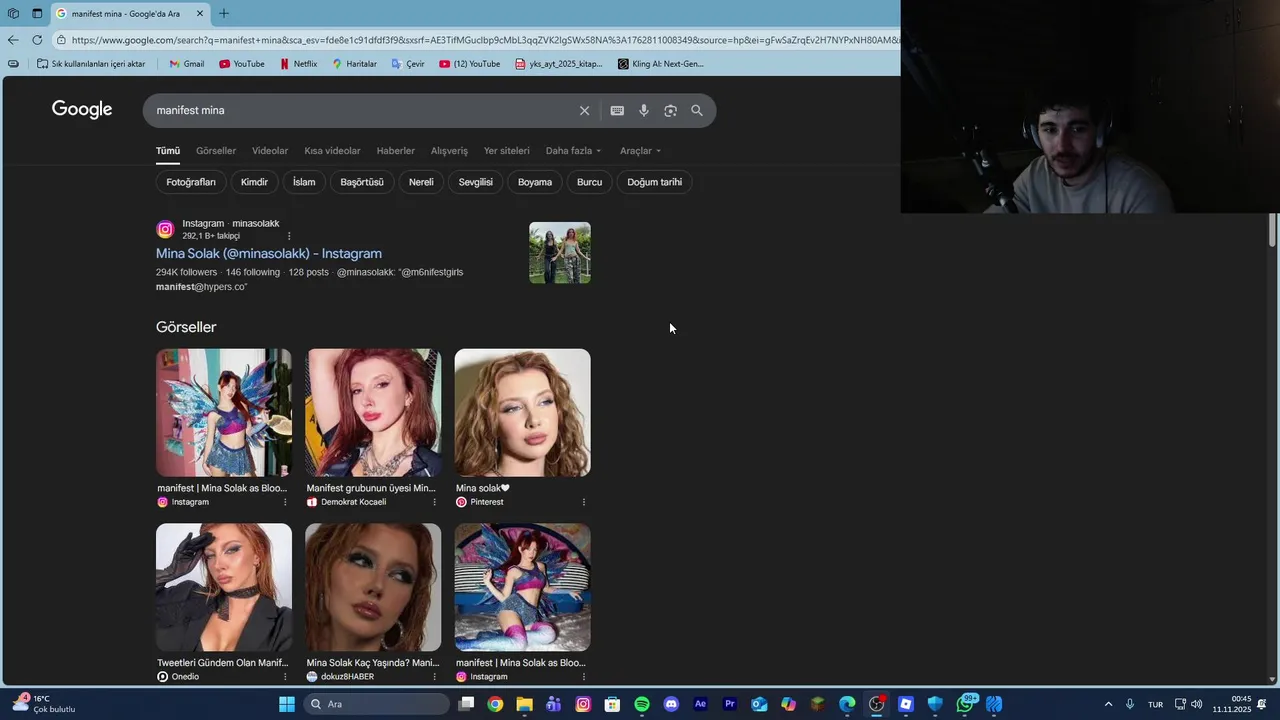Expand the 'Araçlar' tools dropdown
This screenshot has width=1280, height=720.
(x=640, y=151)
